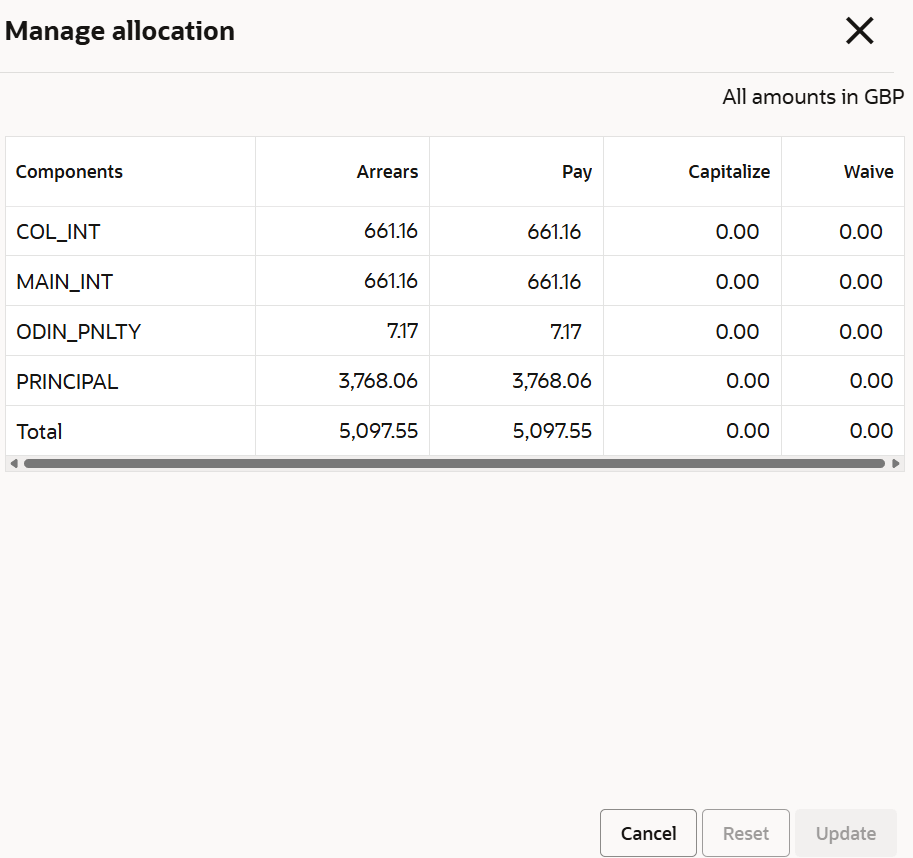Select the Pay amount for COL_INT
This screenshot has height=858, width=913.
pos(554,232)
